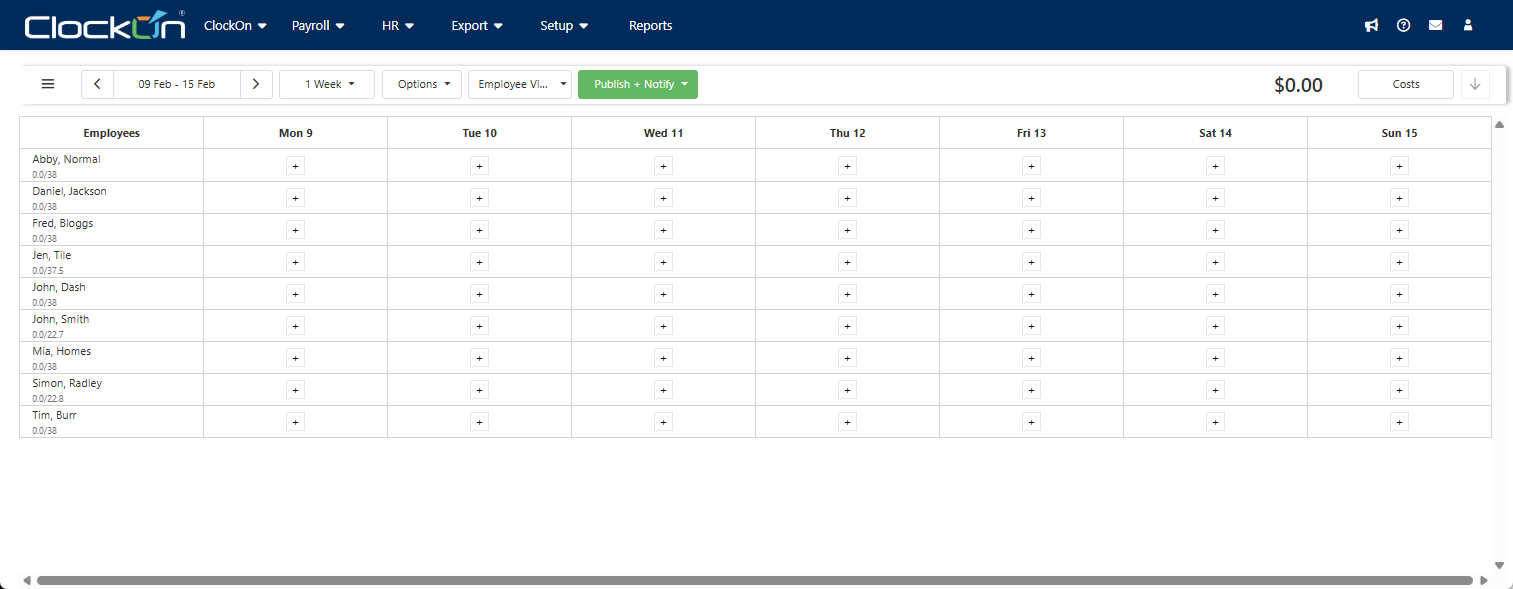The width and height of the screenshot is (1513, 589).
Task: Click the 09 Feb - 15 Feb date range
Action: pyautogui.click(x=177, y=84)
